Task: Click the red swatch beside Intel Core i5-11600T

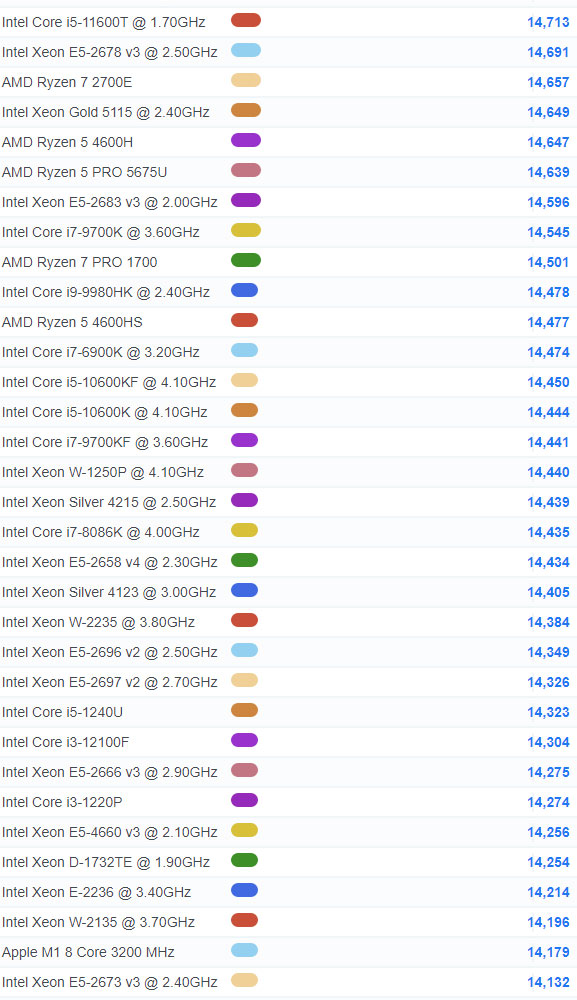Action: (245, 20)
